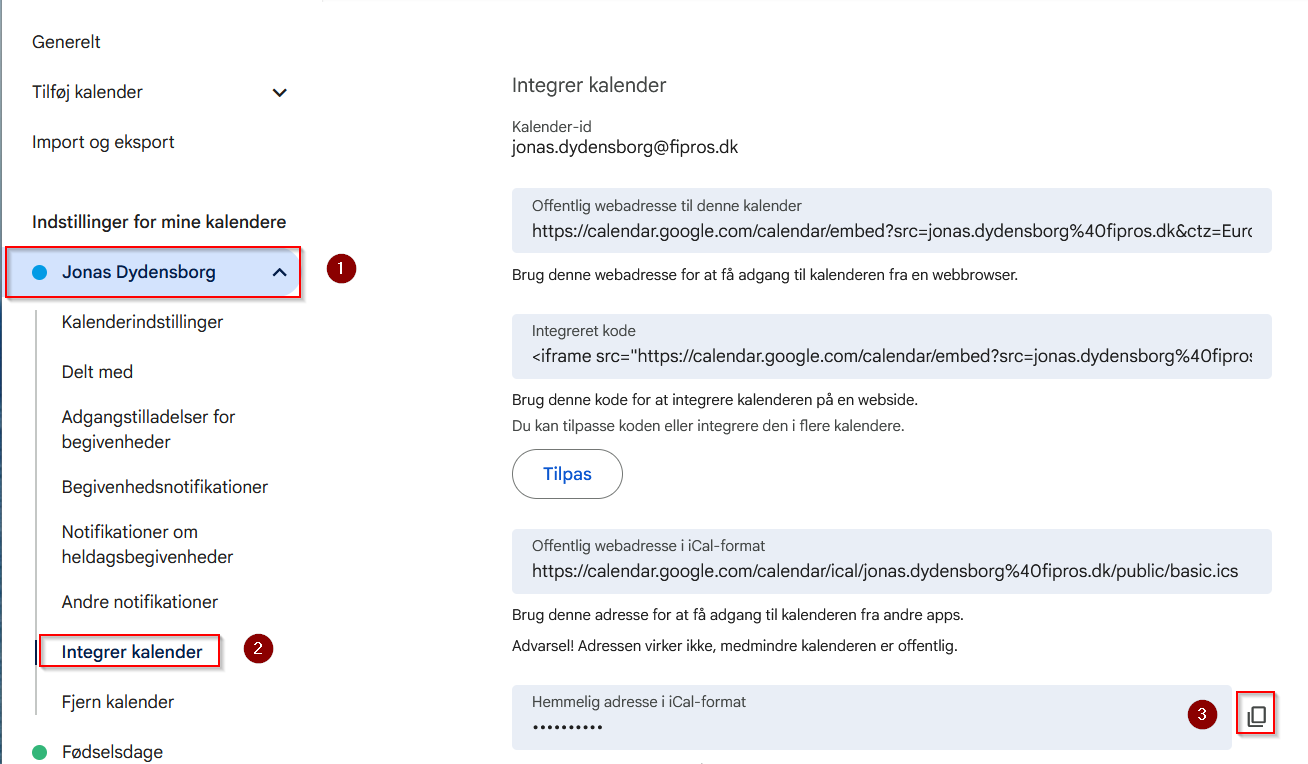1308x764 pixels.
Task: Select Kalenderindstillinger in the sidebar
Action: (x=142, y=322)
